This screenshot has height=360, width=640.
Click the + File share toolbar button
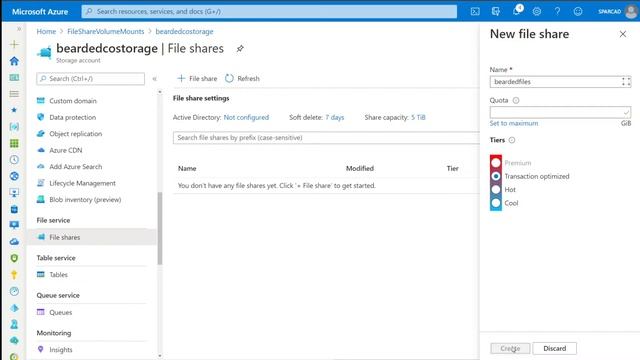pos(198,78)
